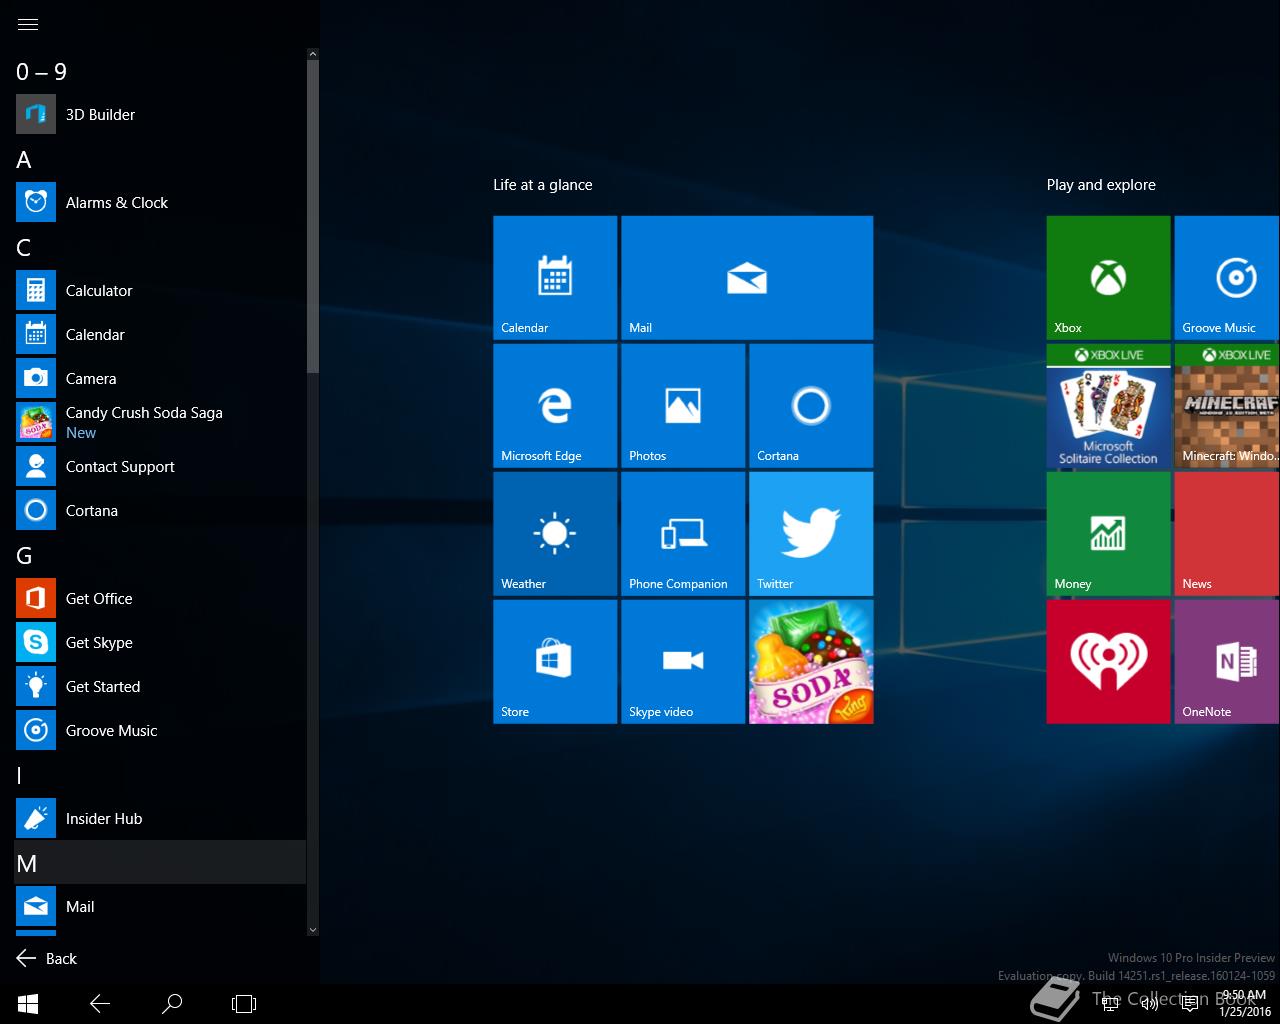The height and width of the screenshot is (1024, 1280).
Task: Click the Play and explore heading
Action: 1101,184
